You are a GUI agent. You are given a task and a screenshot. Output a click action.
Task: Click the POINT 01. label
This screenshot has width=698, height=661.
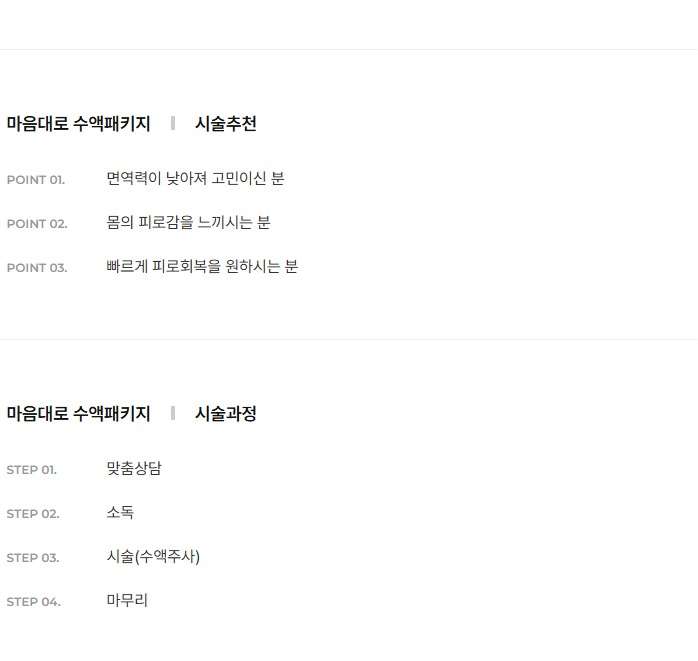pyautogui.click(x=36, y=180)
